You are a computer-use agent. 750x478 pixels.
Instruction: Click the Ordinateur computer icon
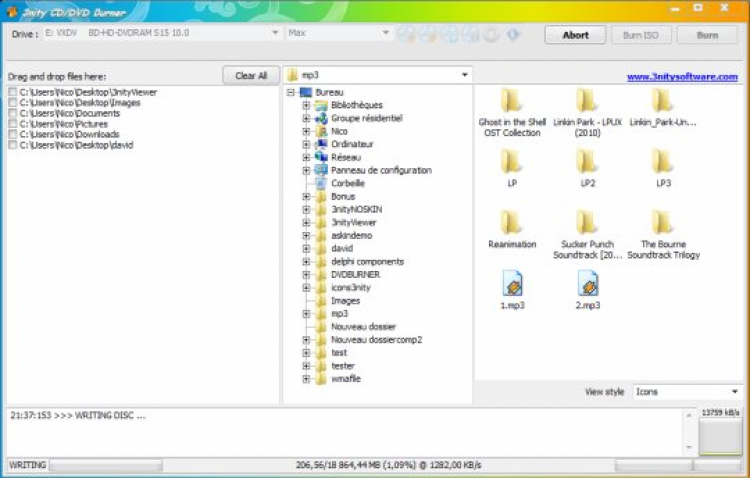pos(321,144)
